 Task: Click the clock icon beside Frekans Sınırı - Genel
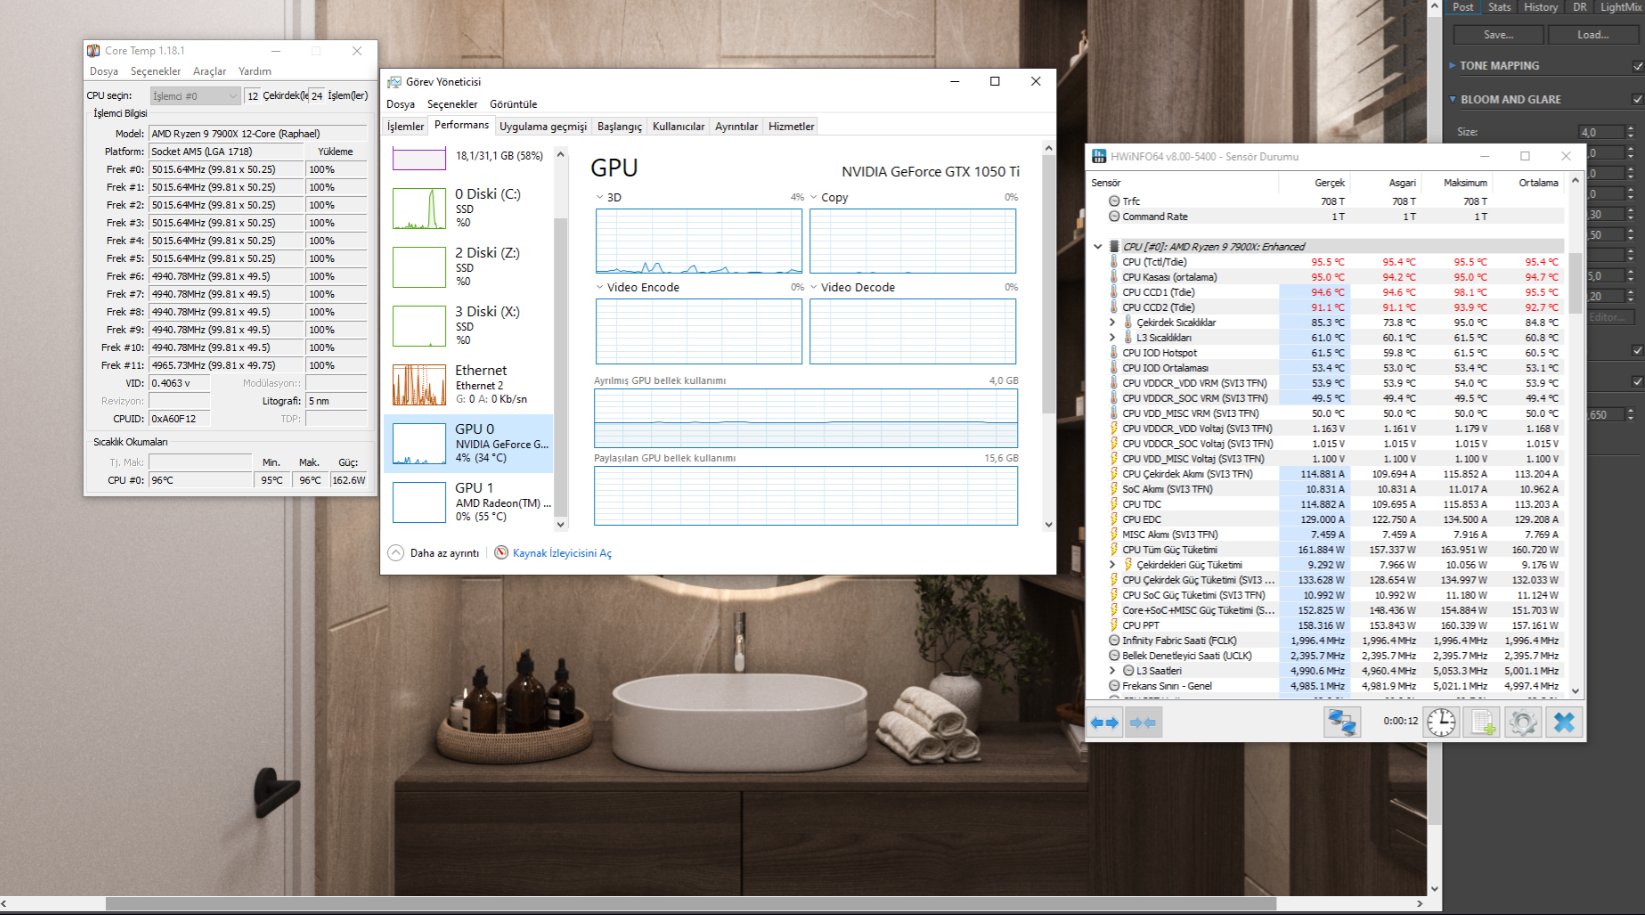tap(1114, 686)
